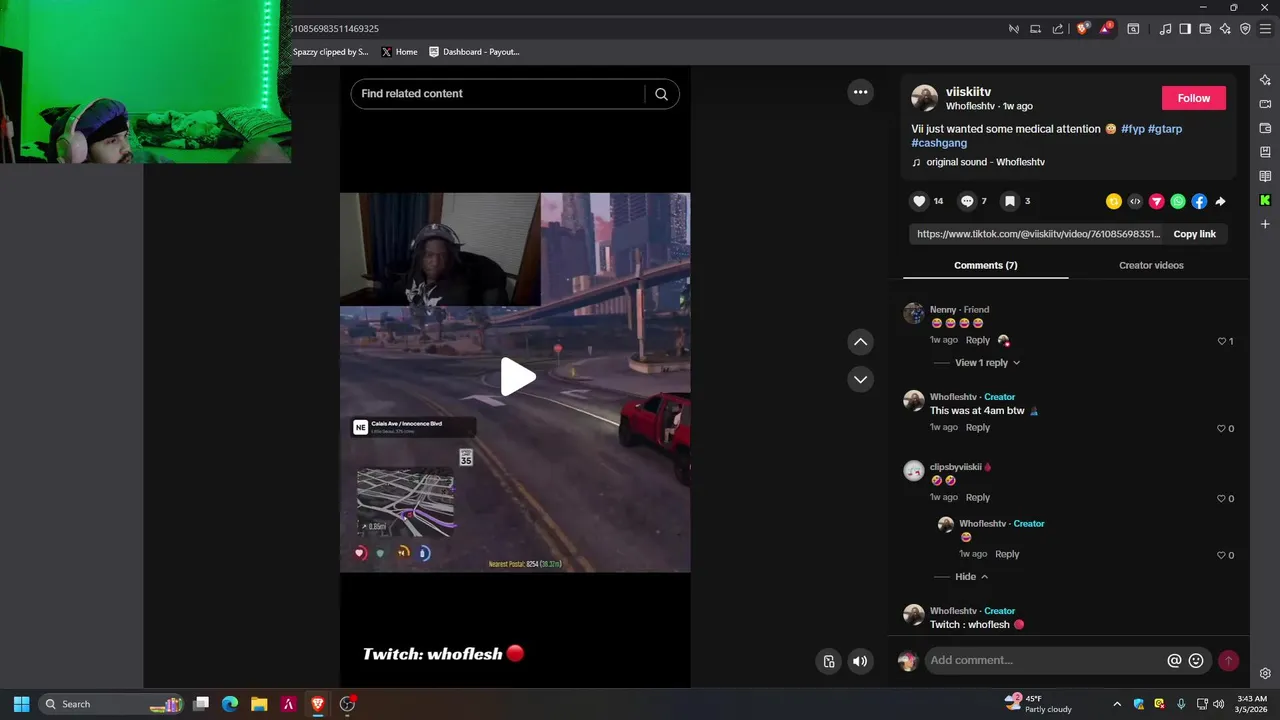The height and width of the screenshot is (720, 1280).
Task: Play the TikTok video
Action: coord(517,377)
